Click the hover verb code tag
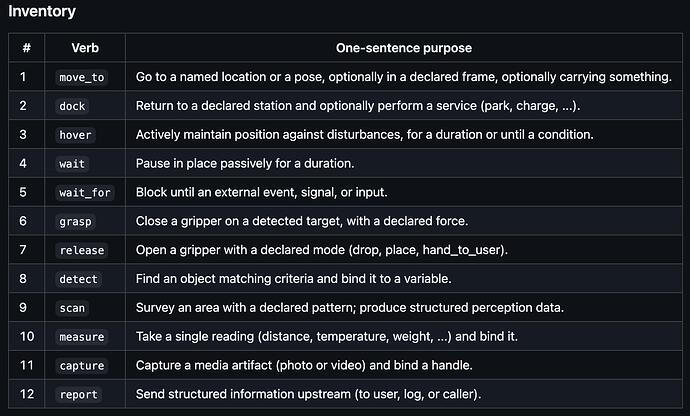 [75, 135]
